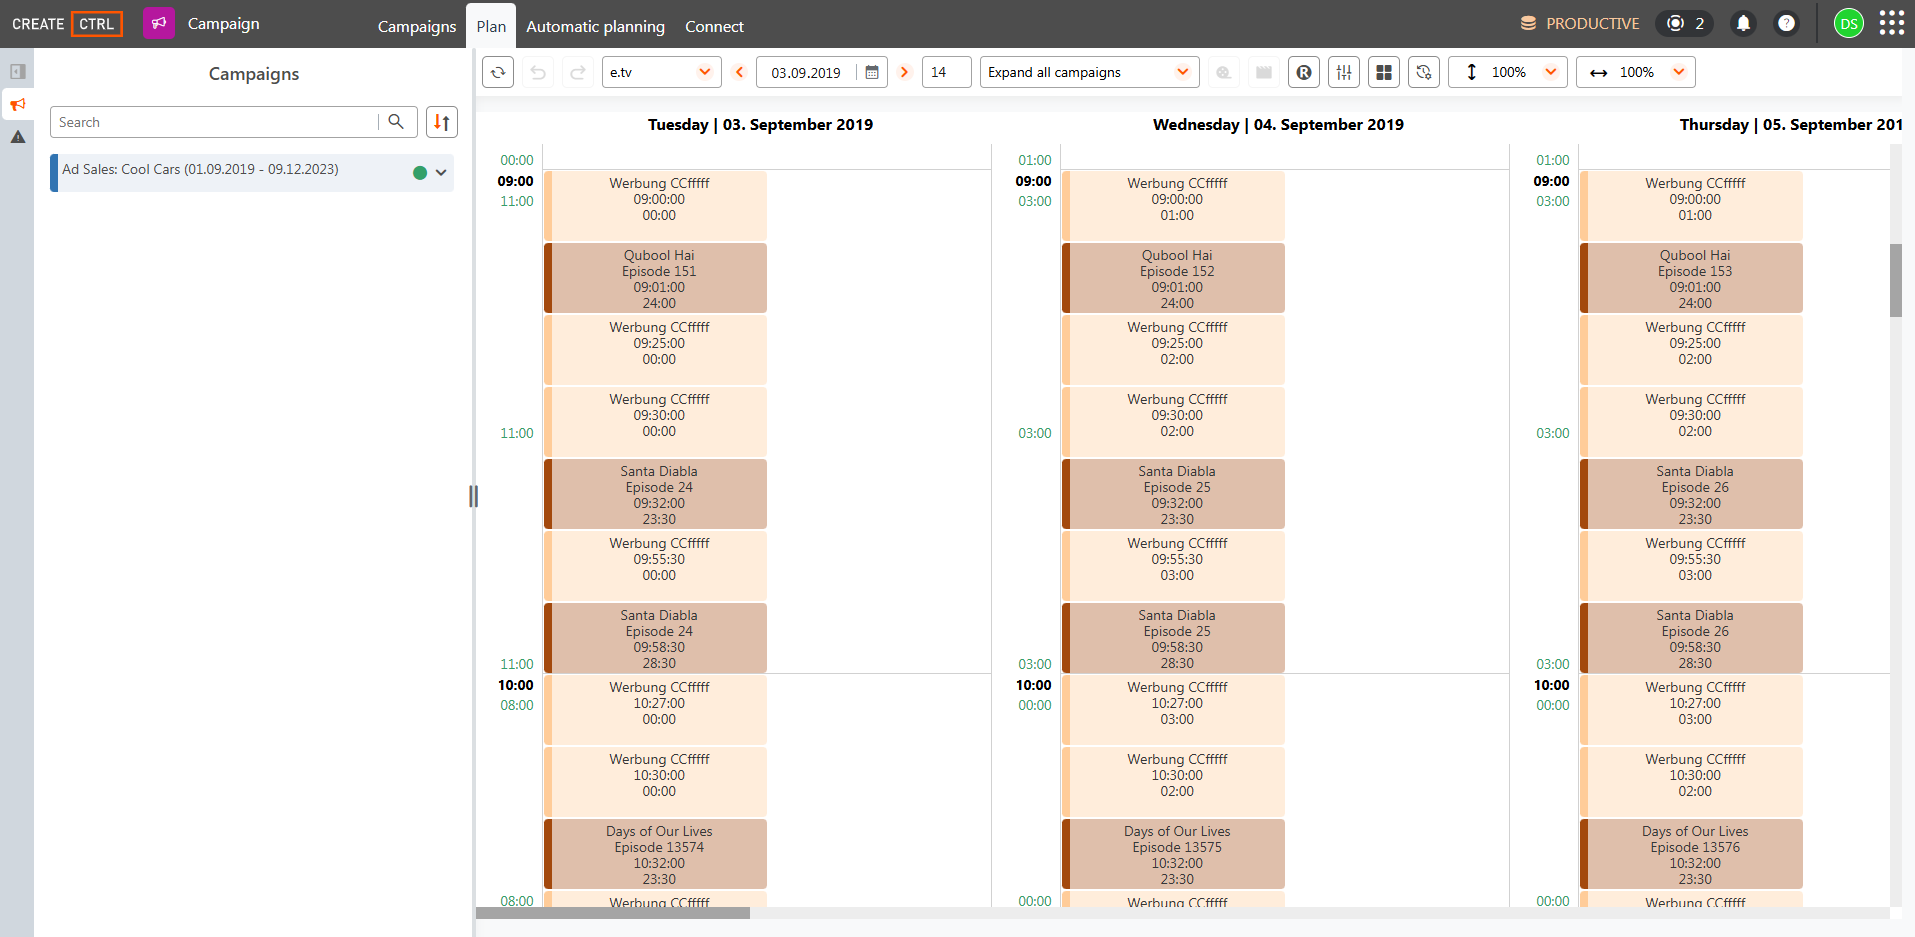Open the notifications bell
The height and width of the screenshot is (937, 1915).
click(x=1743, y=23)
